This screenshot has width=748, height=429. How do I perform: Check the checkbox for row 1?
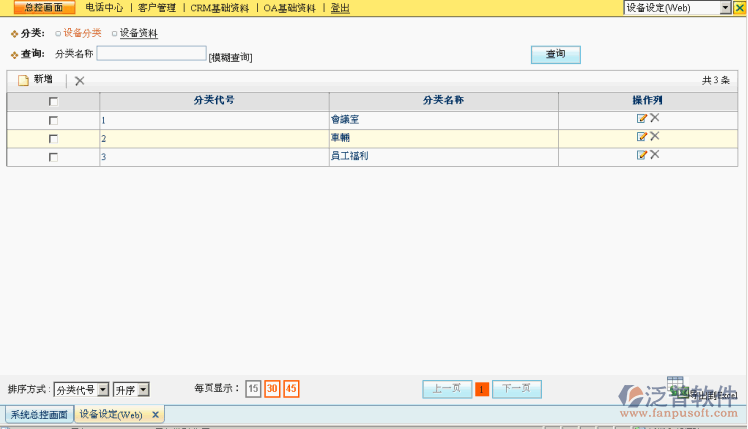pos(53,120)
